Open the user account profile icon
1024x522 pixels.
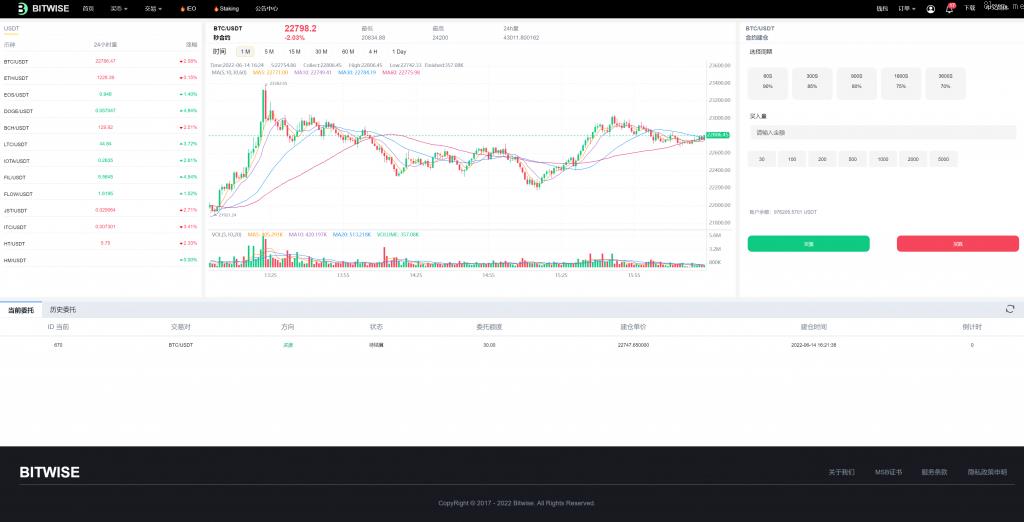pos(931,8)
